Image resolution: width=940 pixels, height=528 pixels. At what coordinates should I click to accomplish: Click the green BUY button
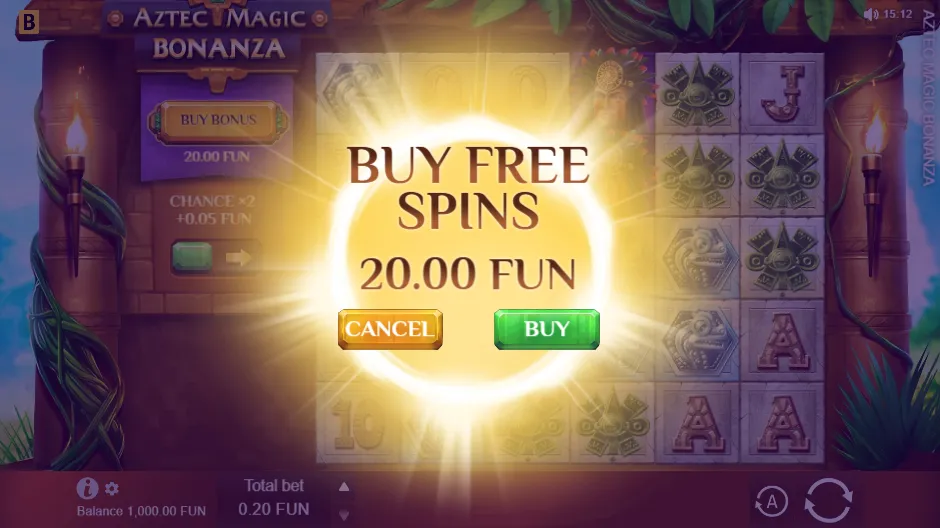pos(546,329)
